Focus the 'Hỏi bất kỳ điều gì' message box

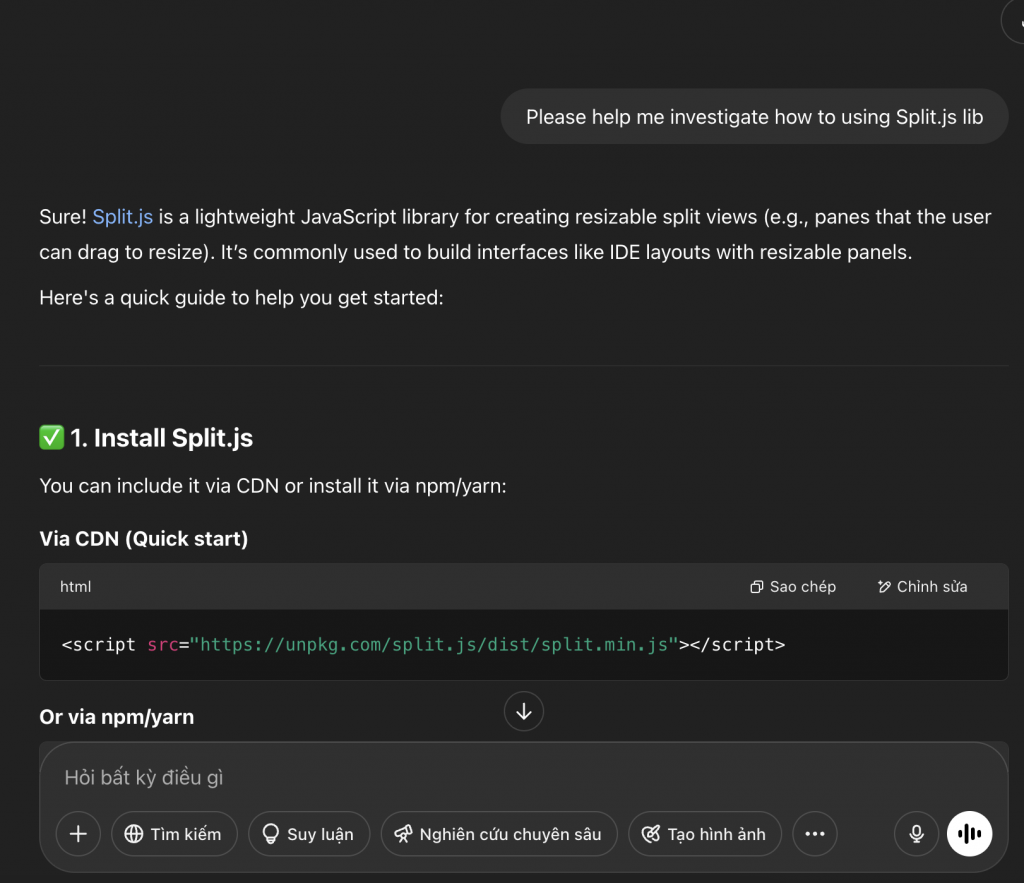pos(524,777)
